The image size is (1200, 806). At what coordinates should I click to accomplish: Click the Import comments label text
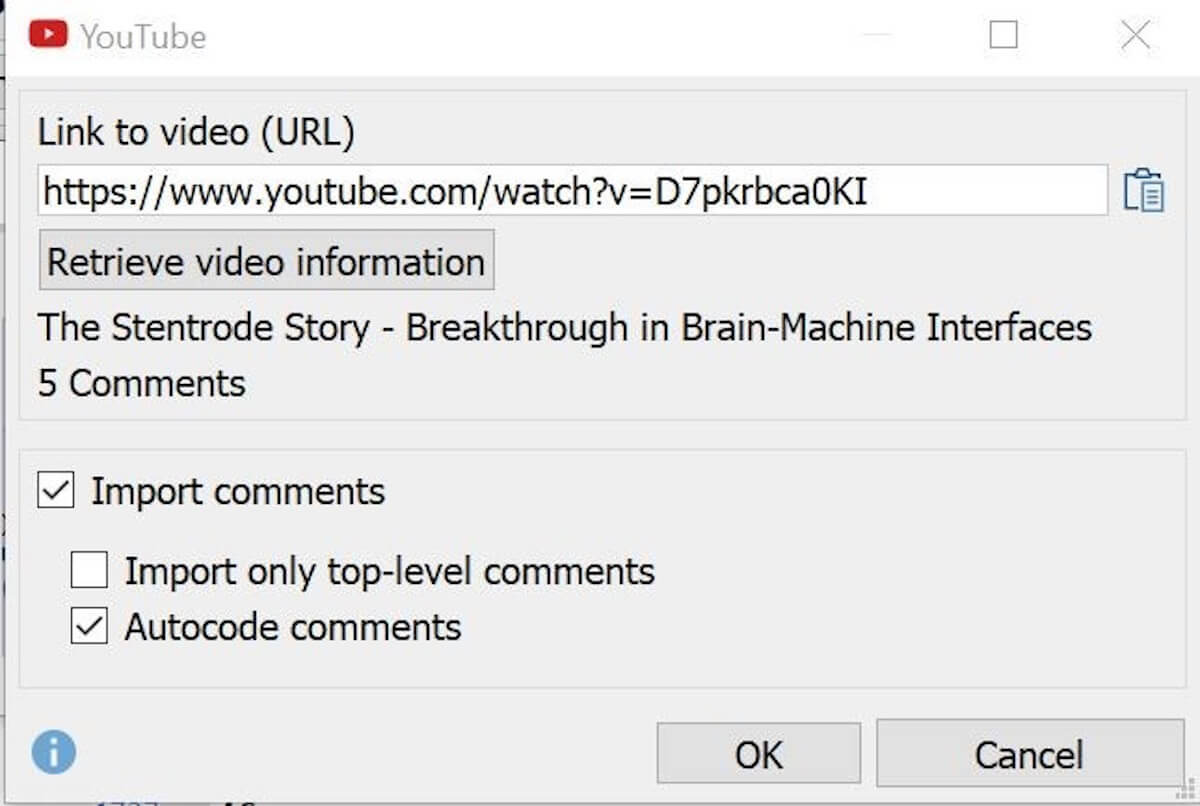238,491
